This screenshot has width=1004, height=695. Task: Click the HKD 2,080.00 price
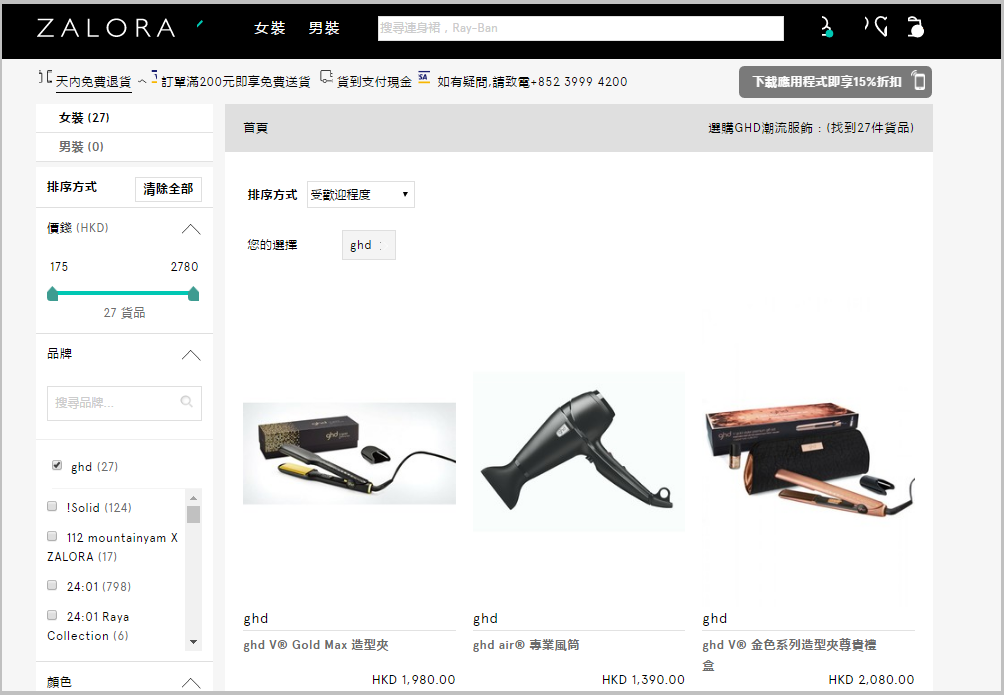click(871, 680)
